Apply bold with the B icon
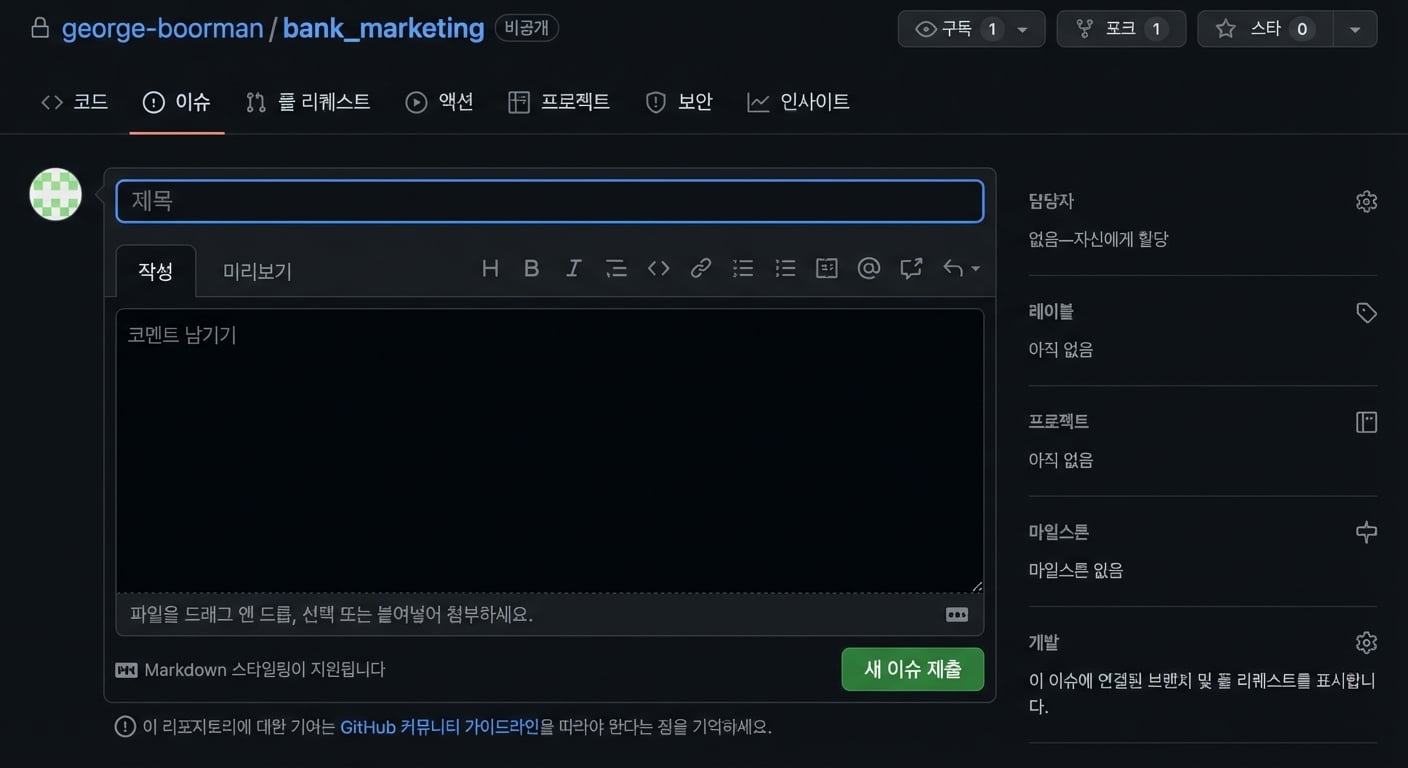 pos(532,268)
